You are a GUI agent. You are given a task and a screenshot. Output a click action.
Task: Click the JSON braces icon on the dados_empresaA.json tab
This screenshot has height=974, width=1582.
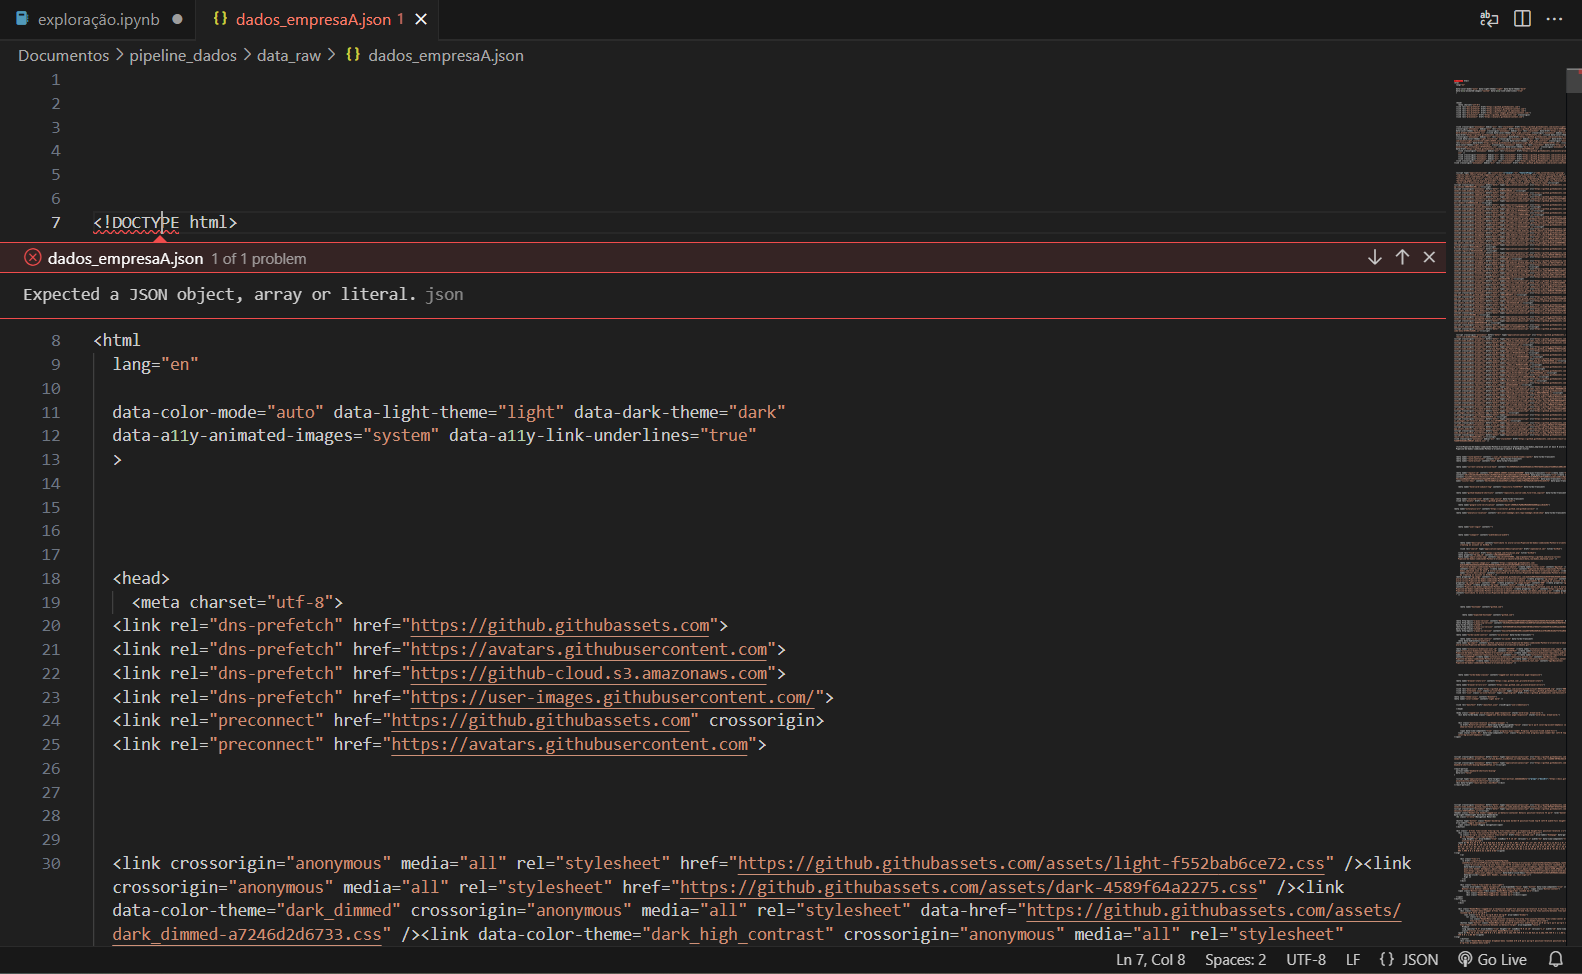220,19
